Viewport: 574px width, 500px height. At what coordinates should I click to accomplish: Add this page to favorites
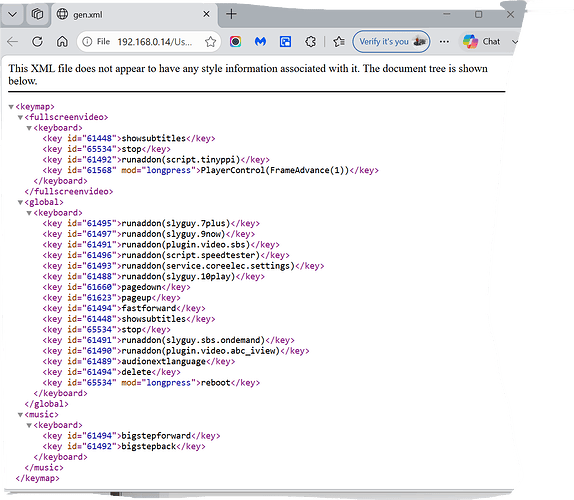(x=210, y=42)
